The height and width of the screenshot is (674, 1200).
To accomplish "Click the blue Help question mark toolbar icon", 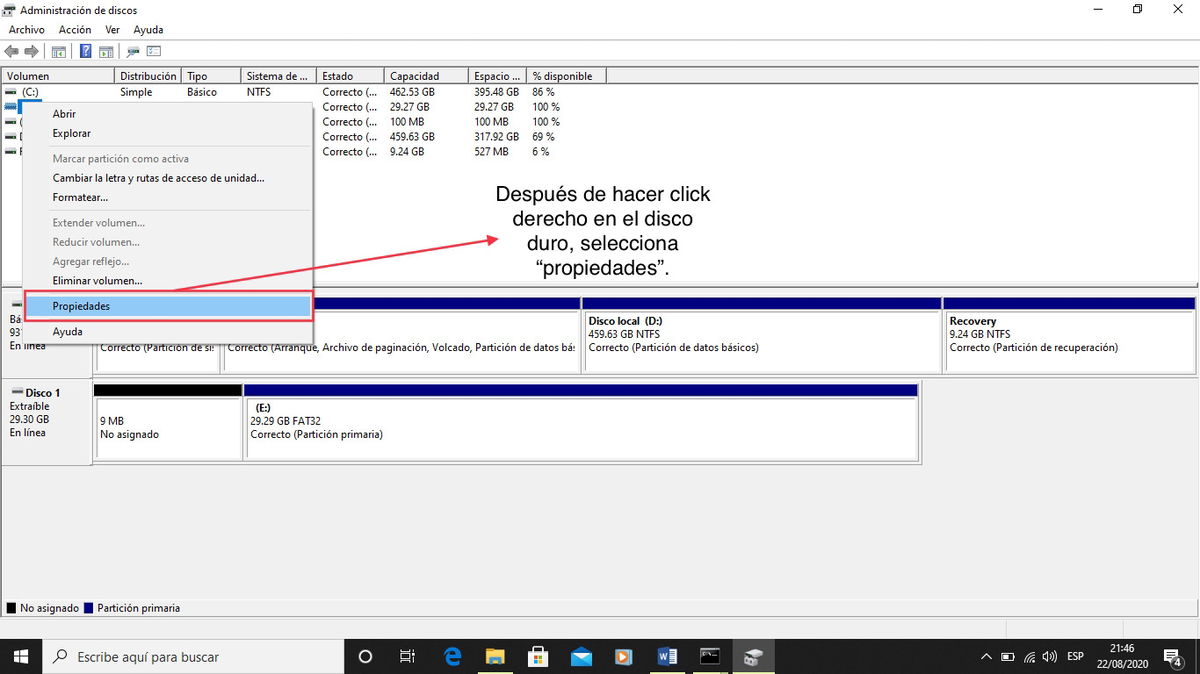I will (x=86, y=51).
